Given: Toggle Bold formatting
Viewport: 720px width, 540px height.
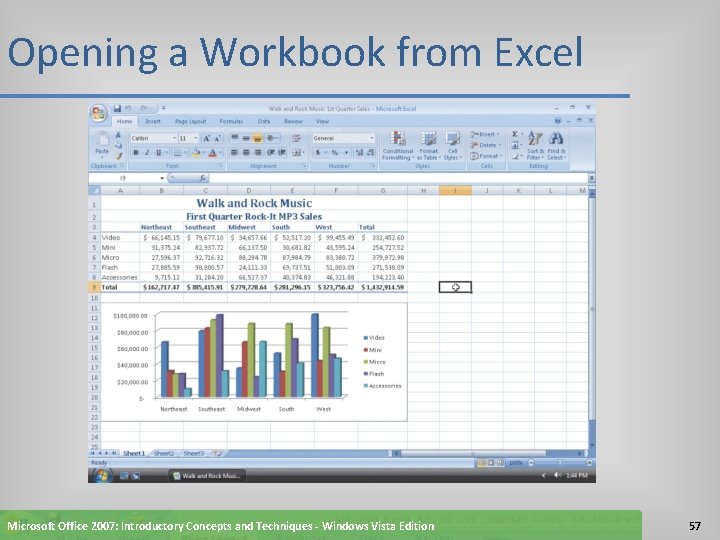Looking at the screenshot, I should [136, 152].
